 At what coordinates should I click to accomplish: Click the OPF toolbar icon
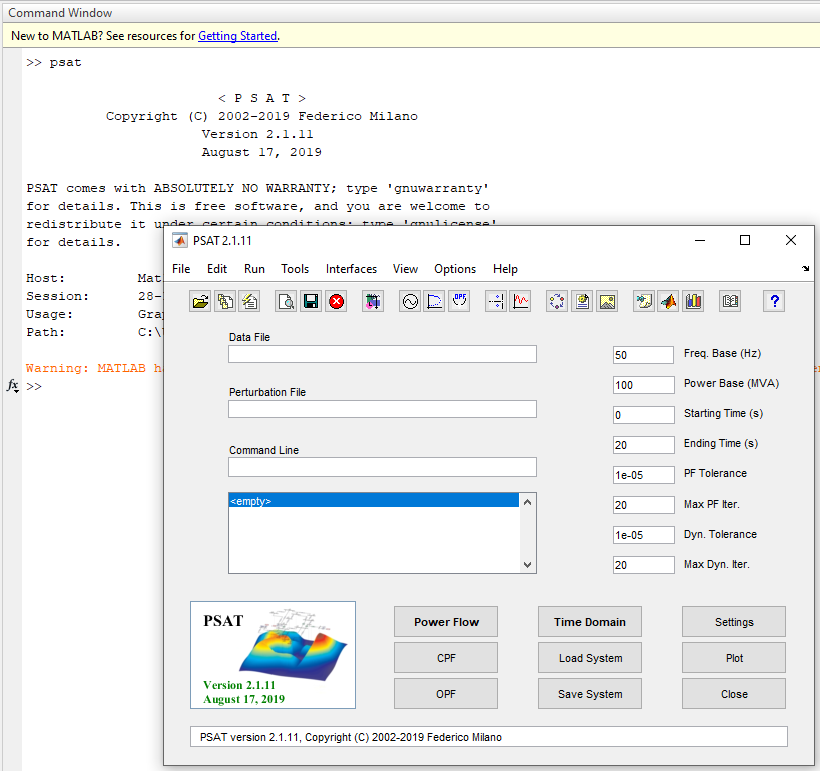tap(460, 301)
